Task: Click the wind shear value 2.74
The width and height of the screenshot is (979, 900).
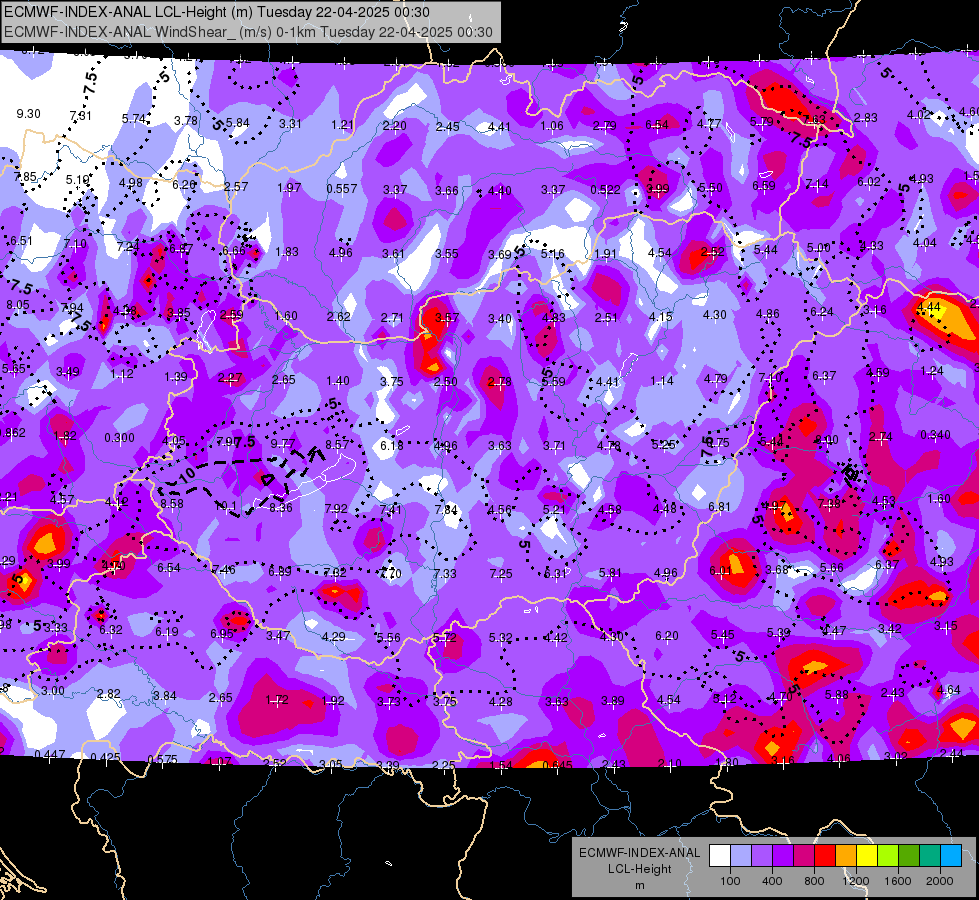Action: click(x=880, y=437)
